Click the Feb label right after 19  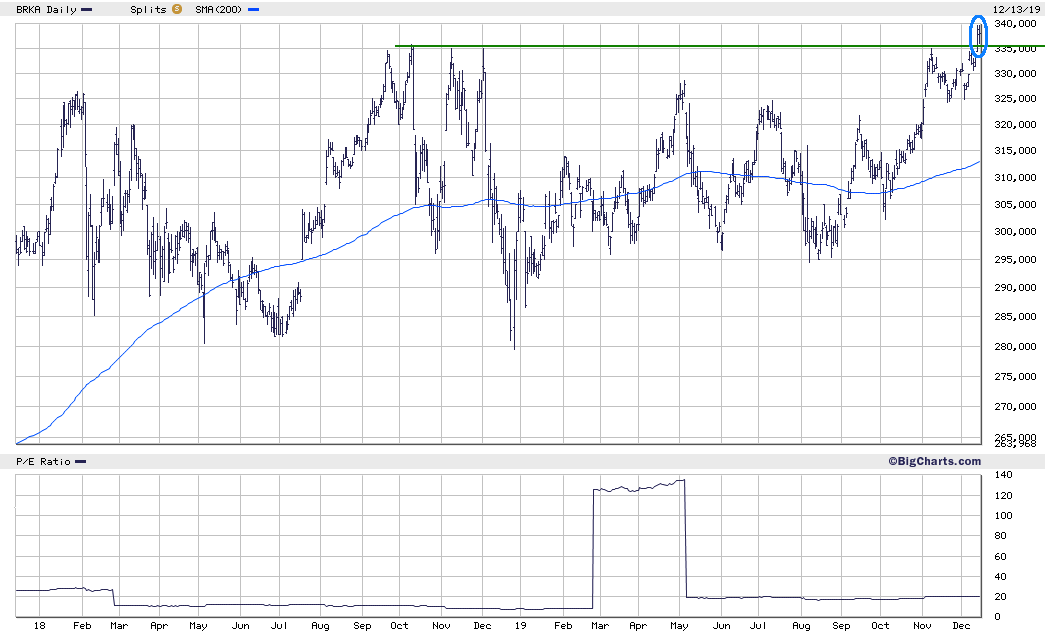563,626
